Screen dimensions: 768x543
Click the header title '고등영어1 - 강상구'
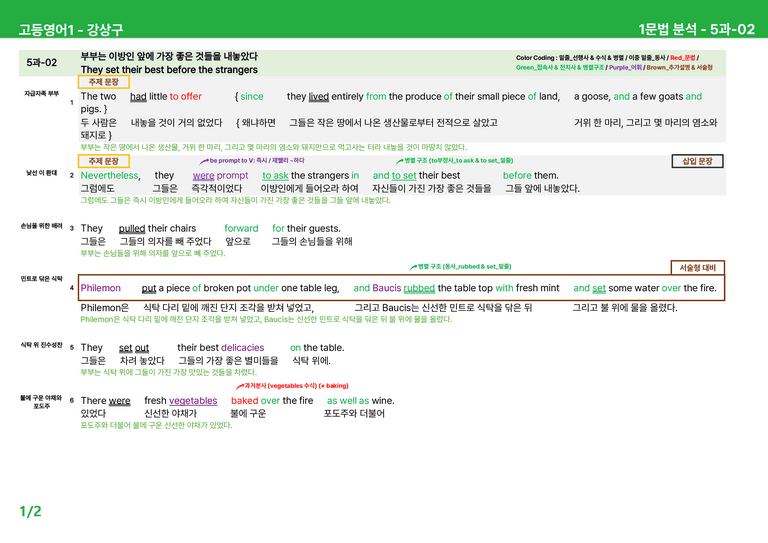[71, 29]
